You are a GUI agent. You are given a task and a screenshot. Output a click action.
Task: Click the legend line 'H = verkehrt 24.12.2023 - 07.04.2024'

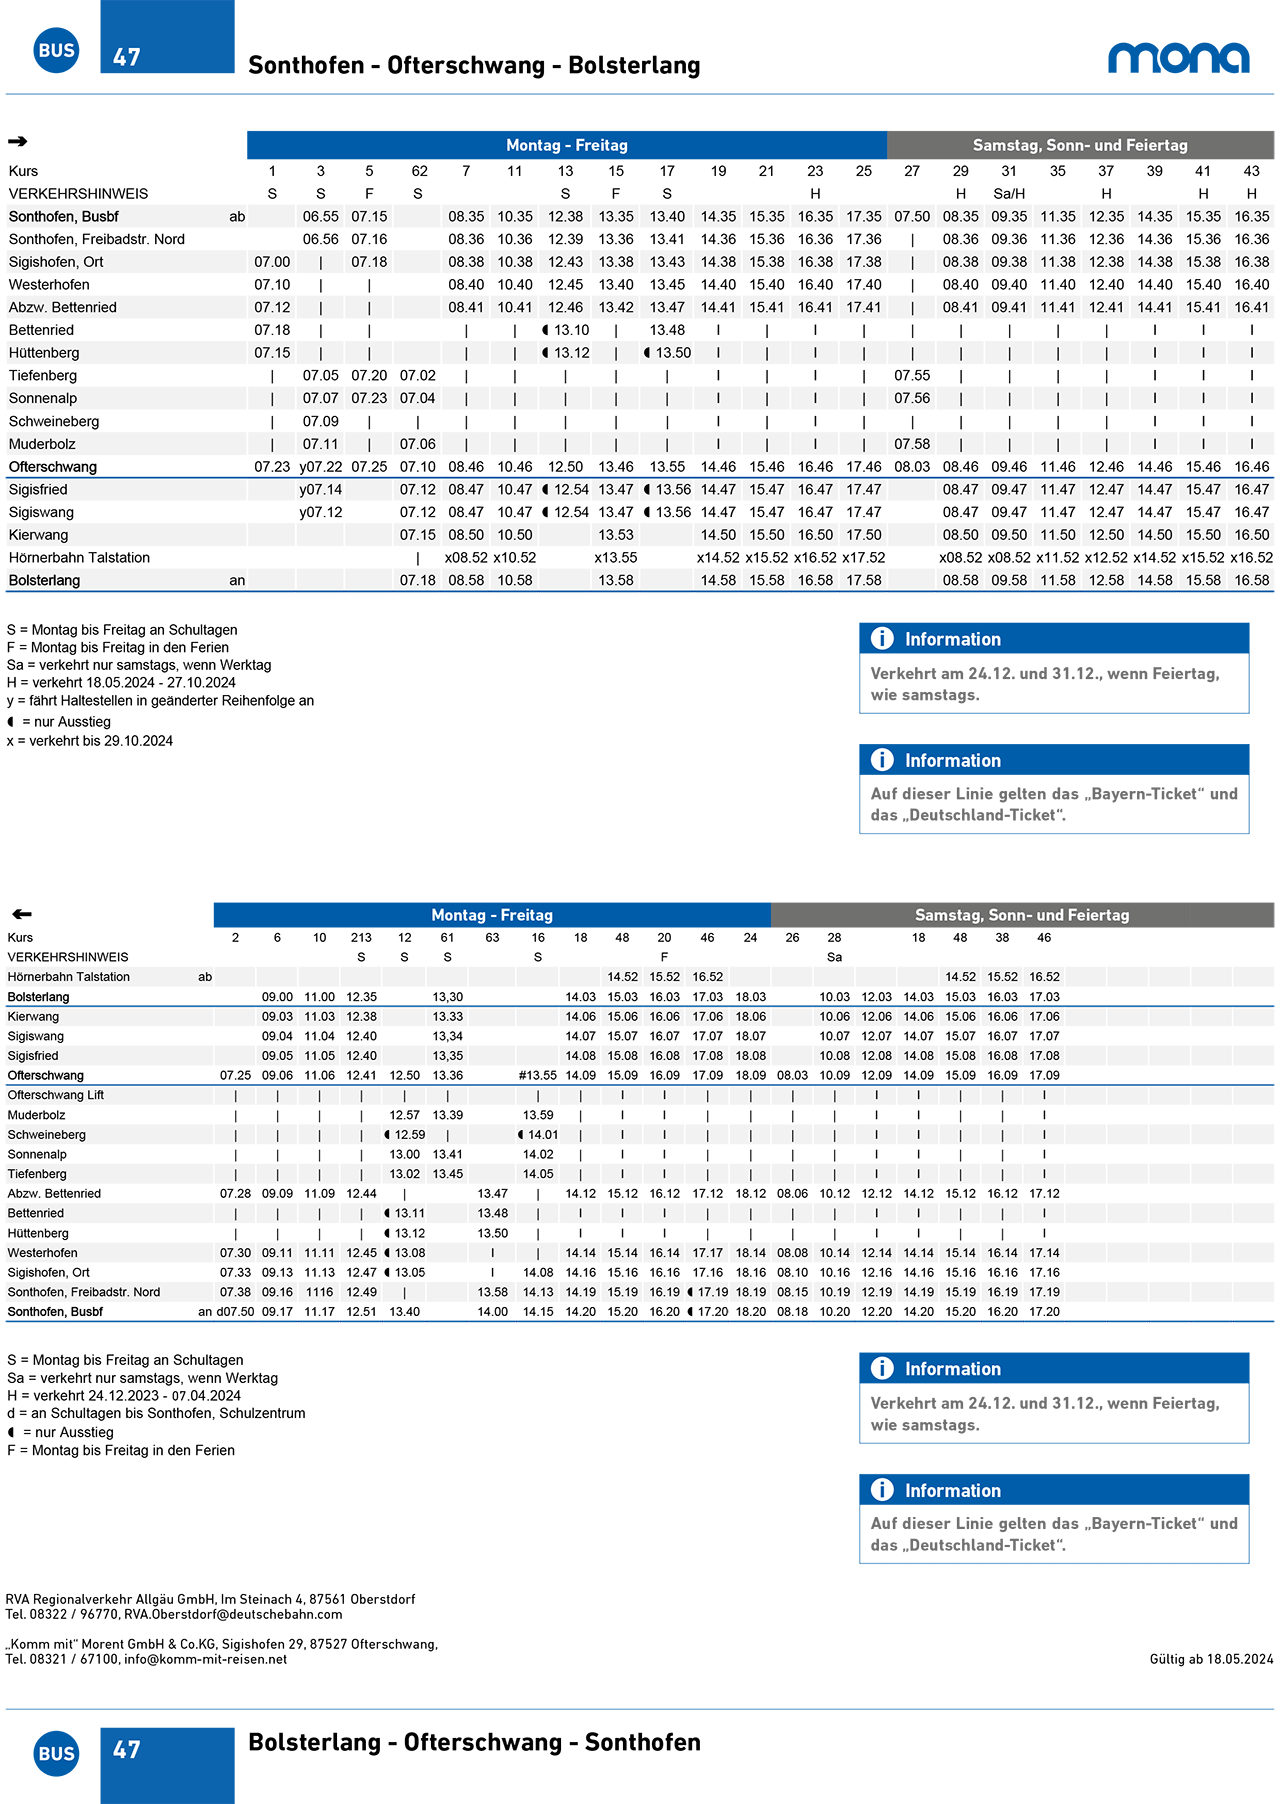click(x=124, y=1396)
